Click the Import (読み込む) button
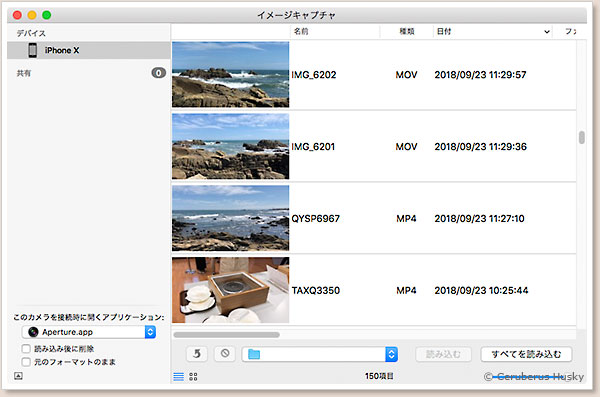 [x=443, y=354]
